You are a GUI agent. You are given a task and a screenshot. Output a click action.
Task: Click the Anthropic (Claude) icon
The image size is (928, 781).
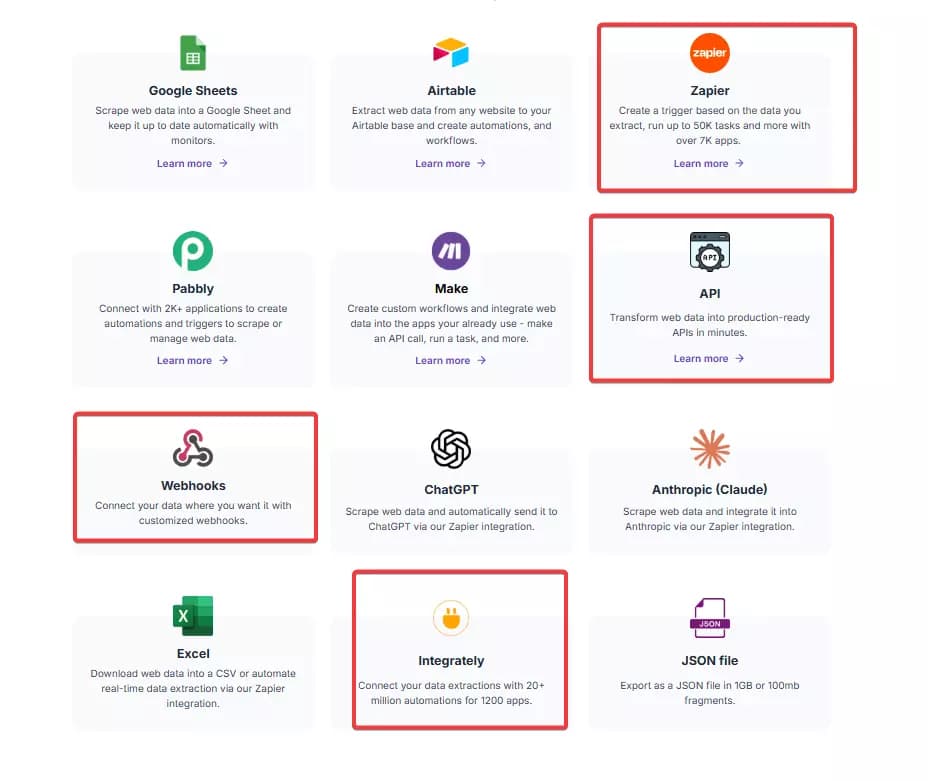point(709,448)
